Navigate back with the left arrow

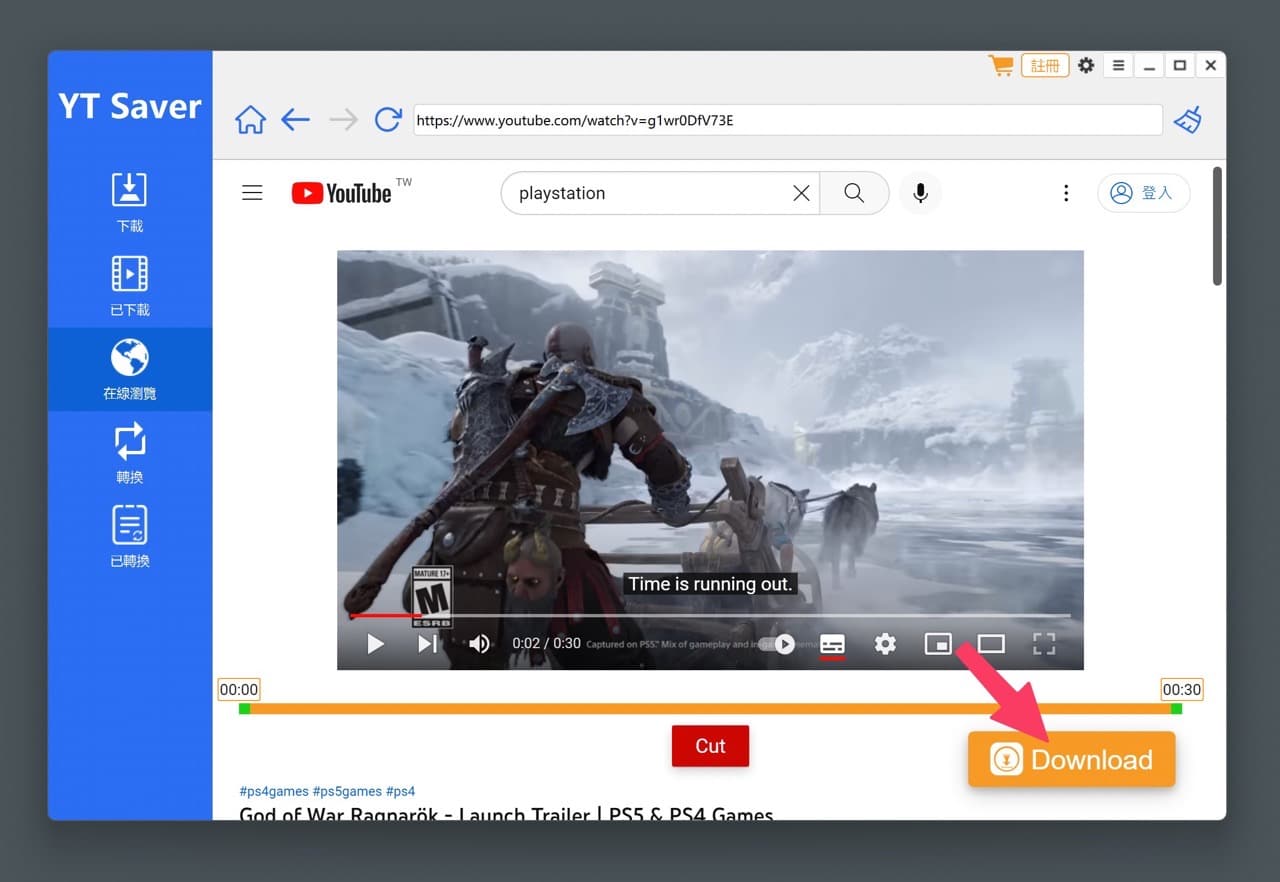(295, 121)
